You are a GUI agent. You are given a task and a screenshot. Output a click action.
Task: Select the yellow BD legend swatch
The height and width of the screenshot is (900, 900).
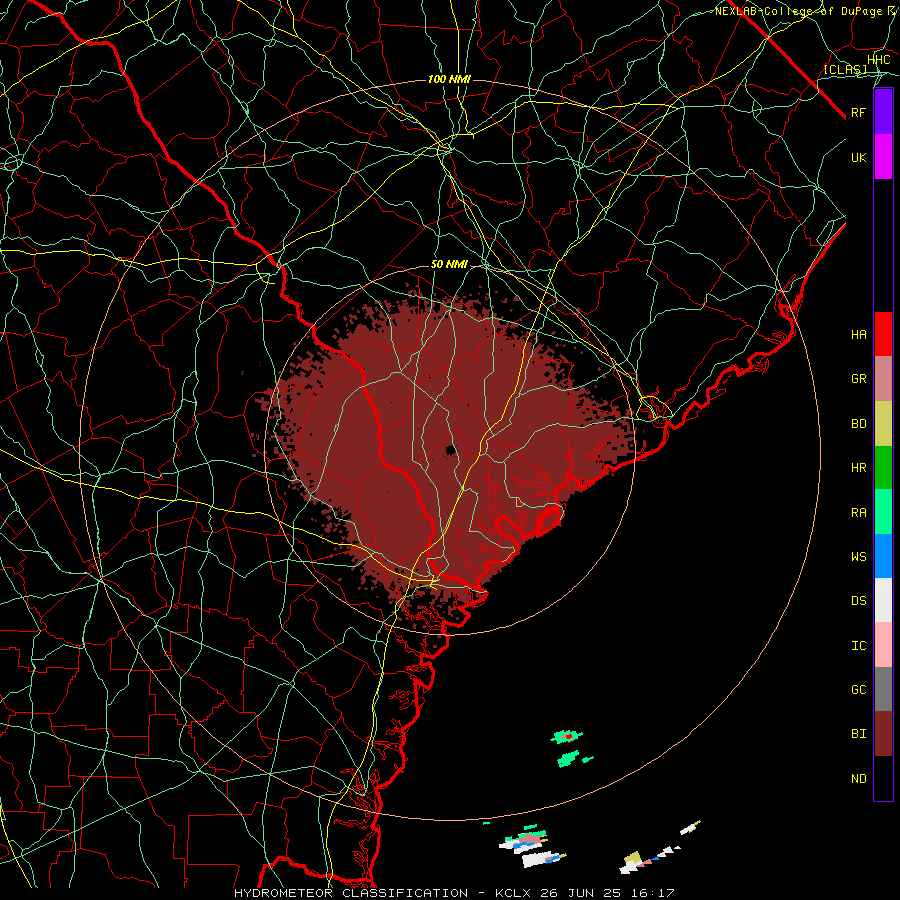click(883, 424)
